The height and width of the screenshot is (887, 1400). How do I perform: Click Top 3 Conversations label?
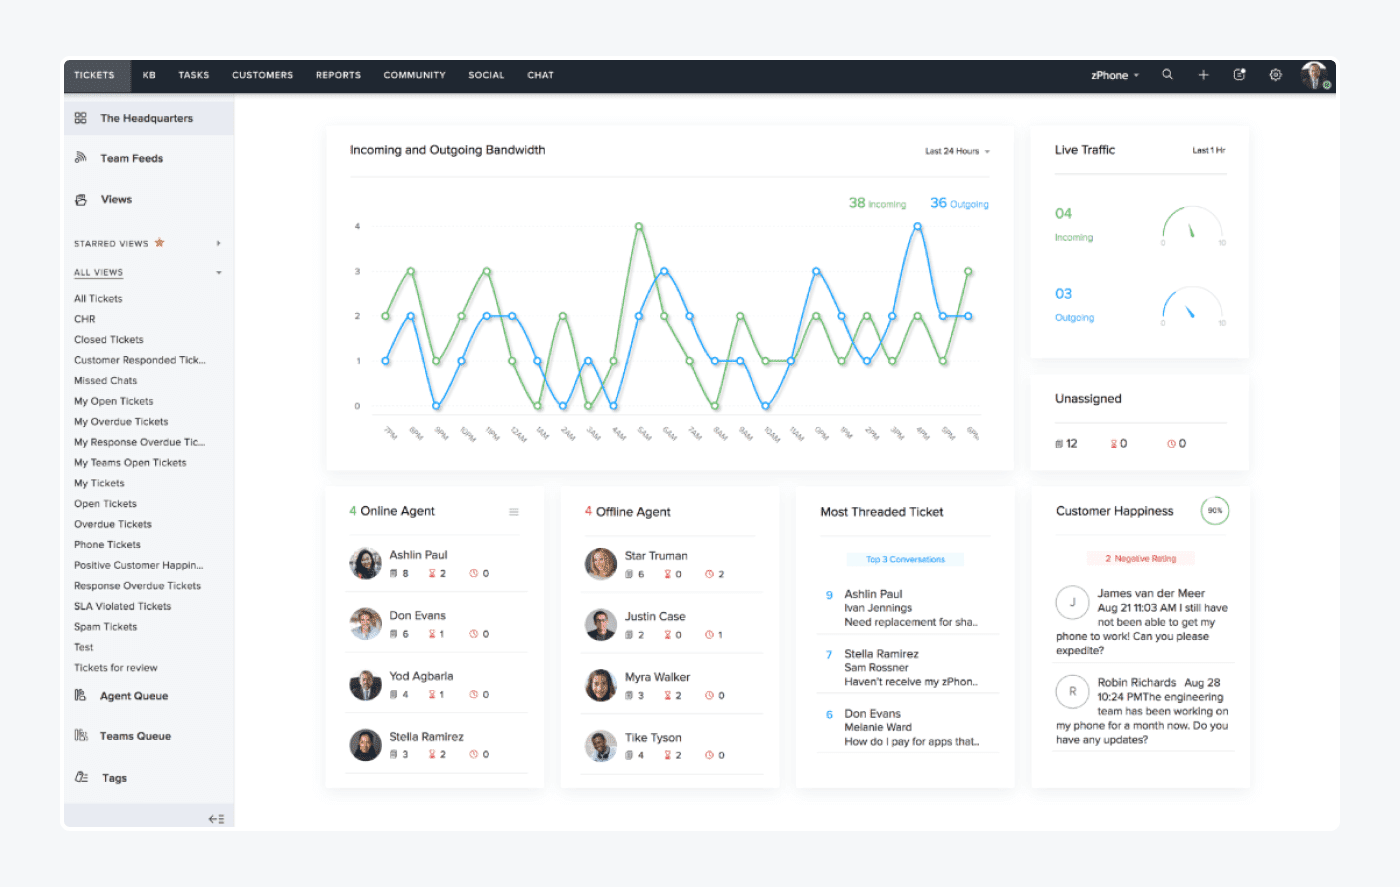pyautogui.click(x=905, y=559)
